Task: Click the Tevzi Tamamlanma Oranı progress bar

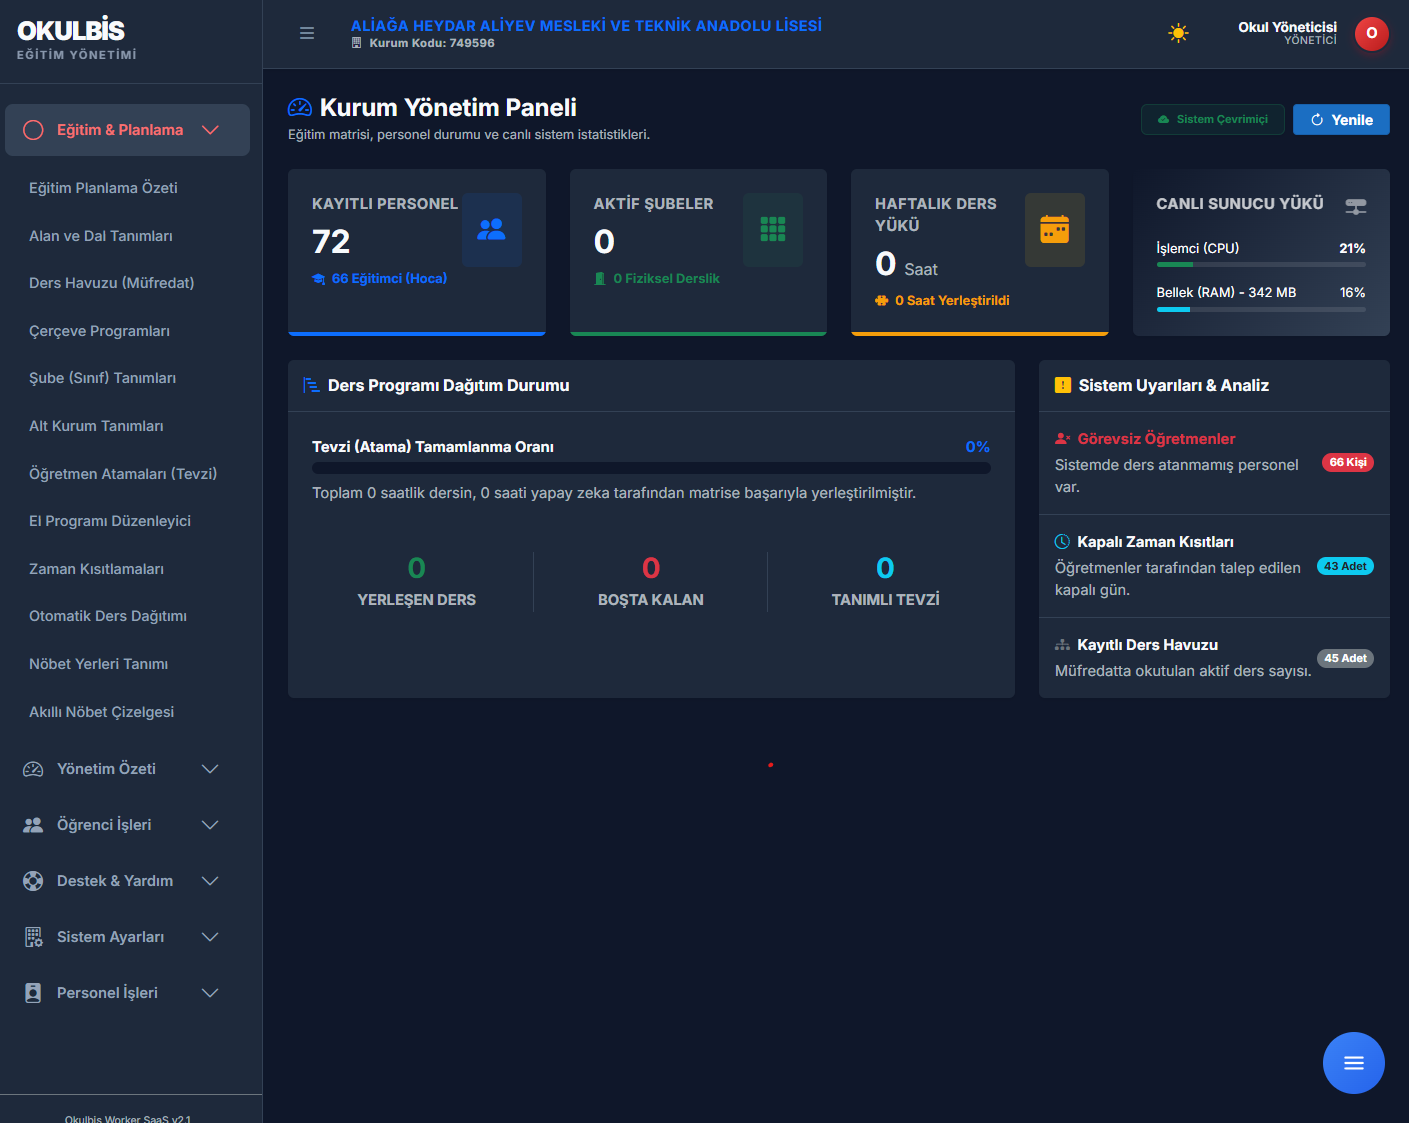Action: pos(651,468)
